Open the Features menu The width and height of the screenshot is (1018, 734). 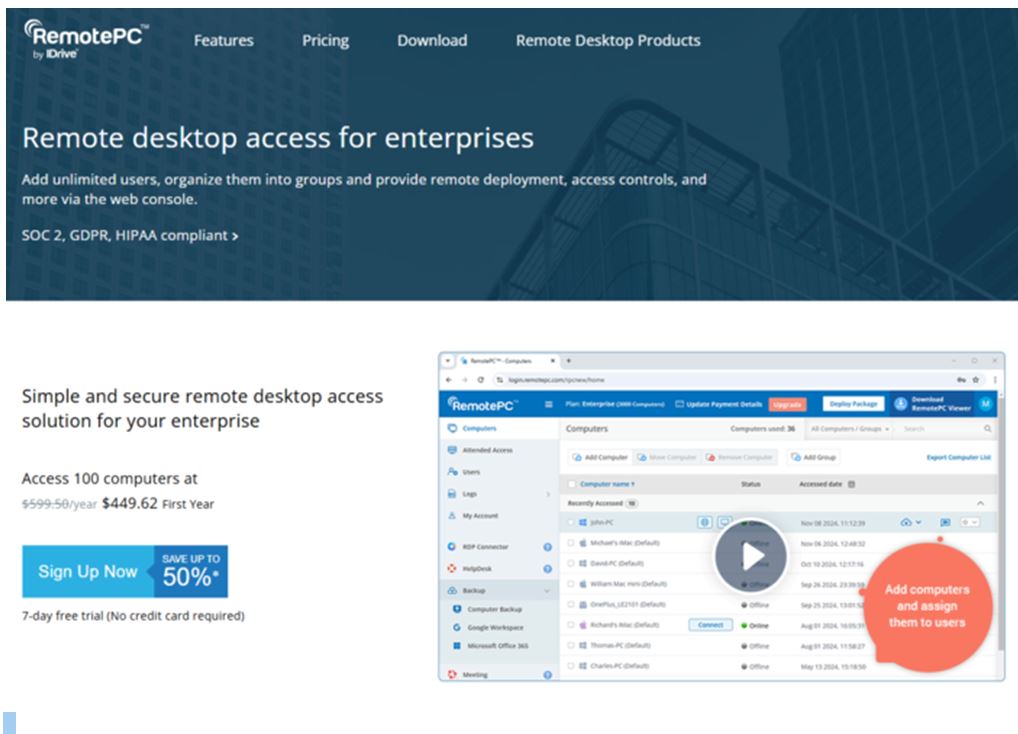click(x=223, y=41)
